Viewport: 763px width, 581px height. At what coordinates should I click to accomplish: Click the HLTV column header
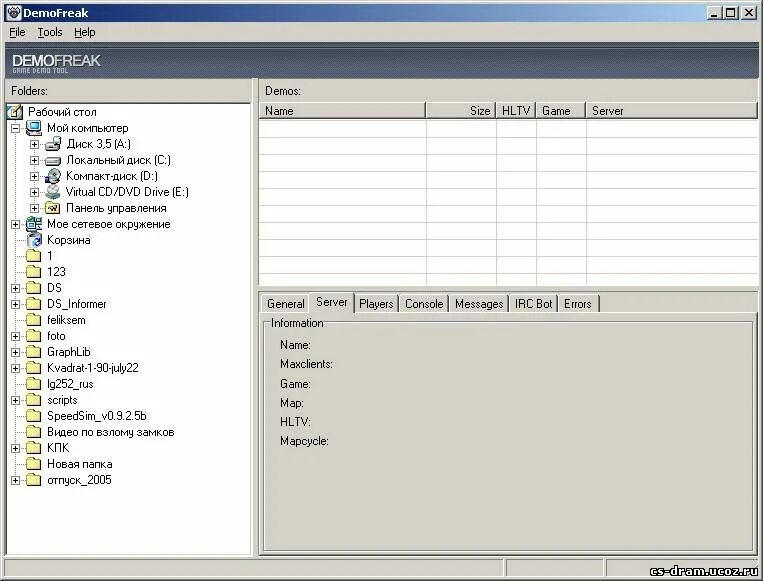point(516,111)
